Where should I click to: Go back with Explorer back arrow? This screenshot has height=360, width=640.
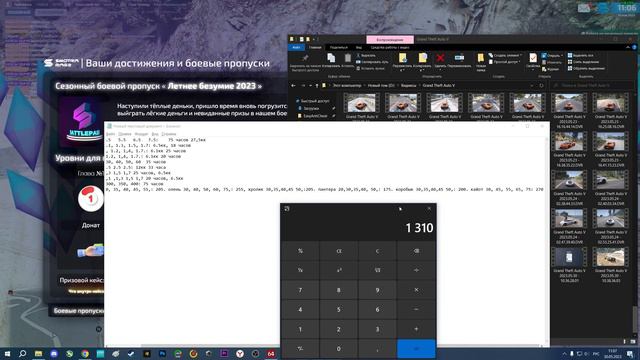[293, 85]
